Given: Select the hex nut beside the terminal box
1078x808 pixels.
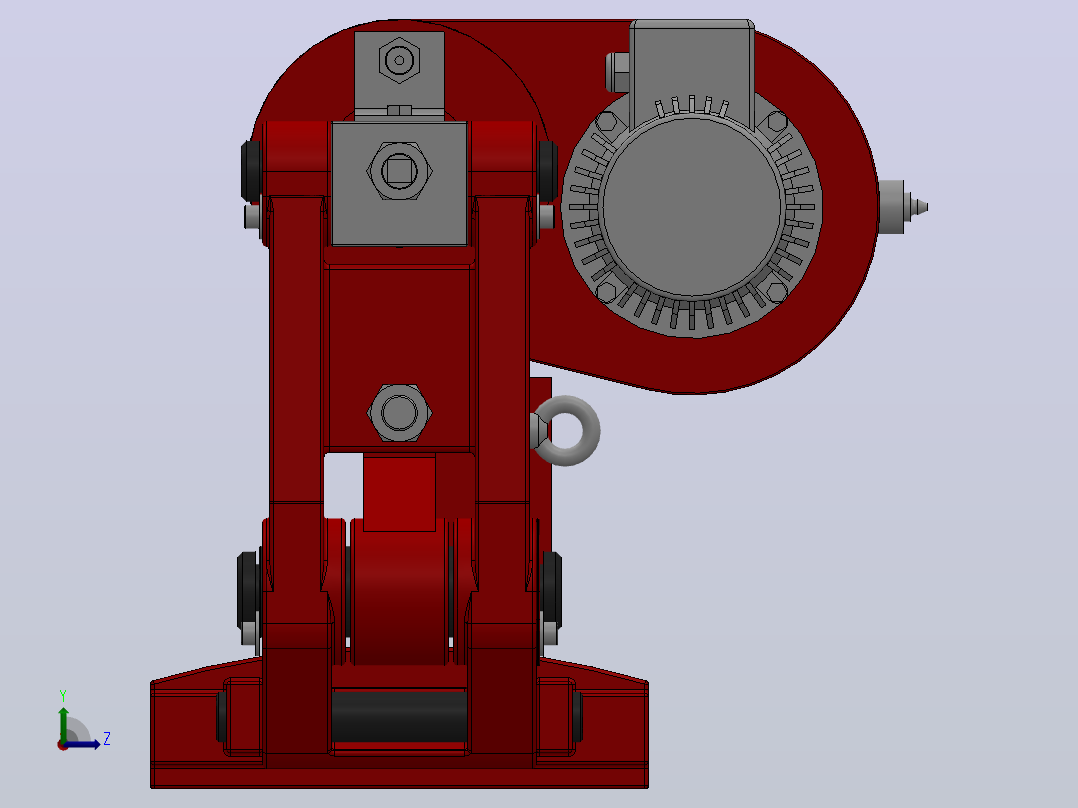Looking at the screenshot, I should pos(617,72).
